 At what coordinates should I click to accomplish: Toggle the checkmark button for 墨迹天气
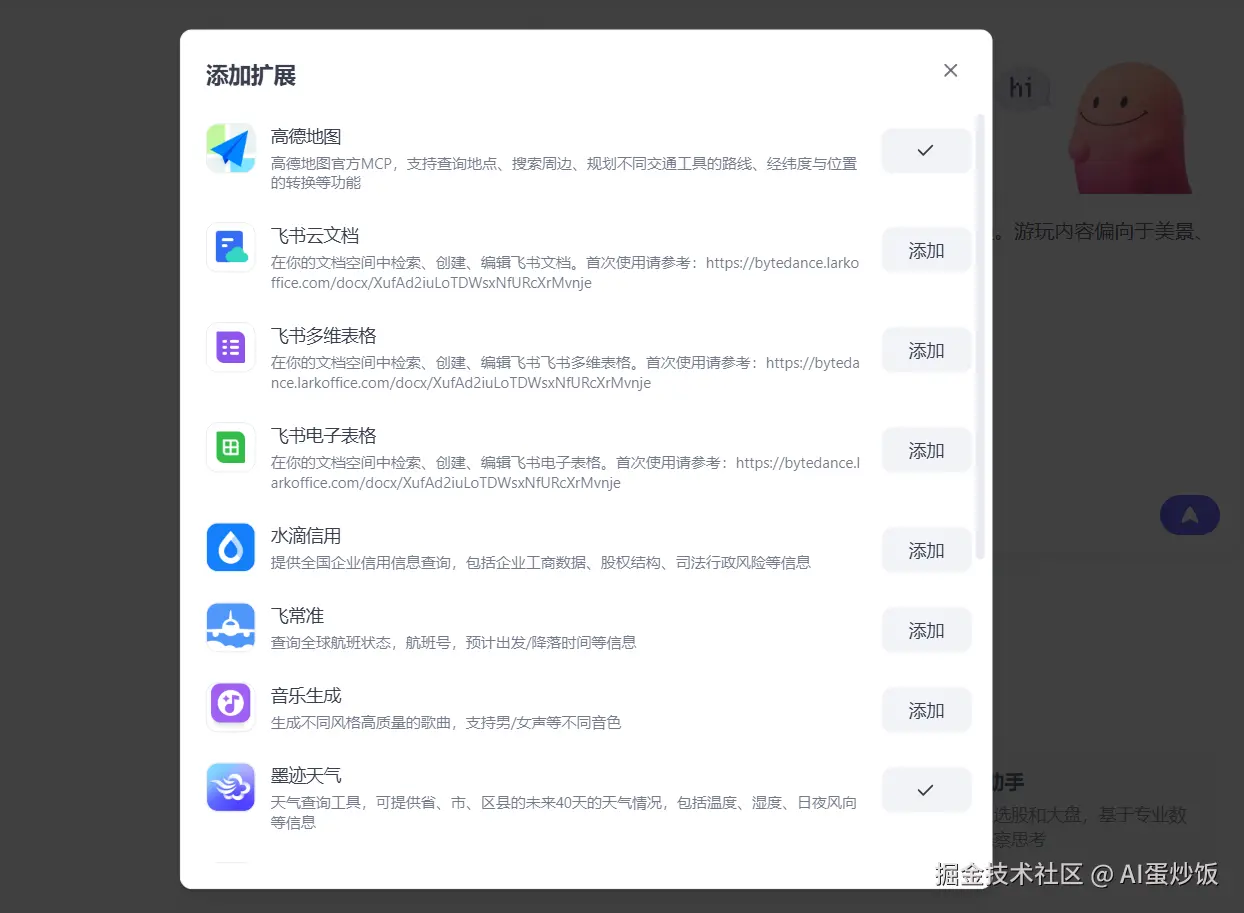(x=926, y=790)
